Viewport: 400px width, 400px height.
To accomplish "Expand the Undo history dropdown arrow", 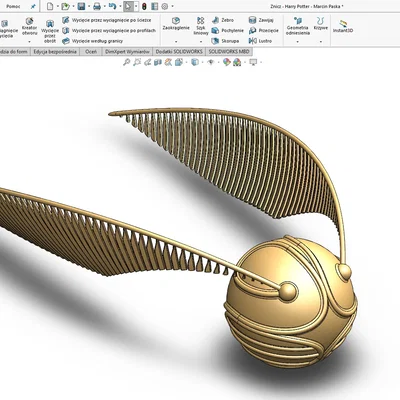I will [120, 6].
